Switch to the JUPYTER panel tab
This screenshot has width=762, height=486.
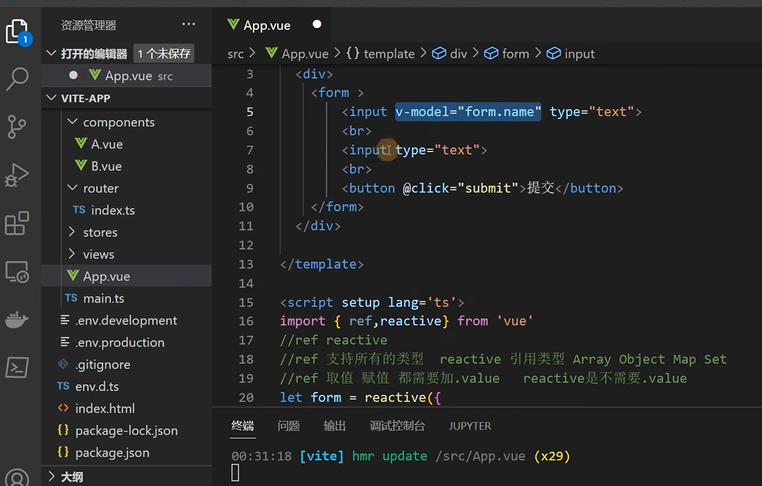(470, 426)
